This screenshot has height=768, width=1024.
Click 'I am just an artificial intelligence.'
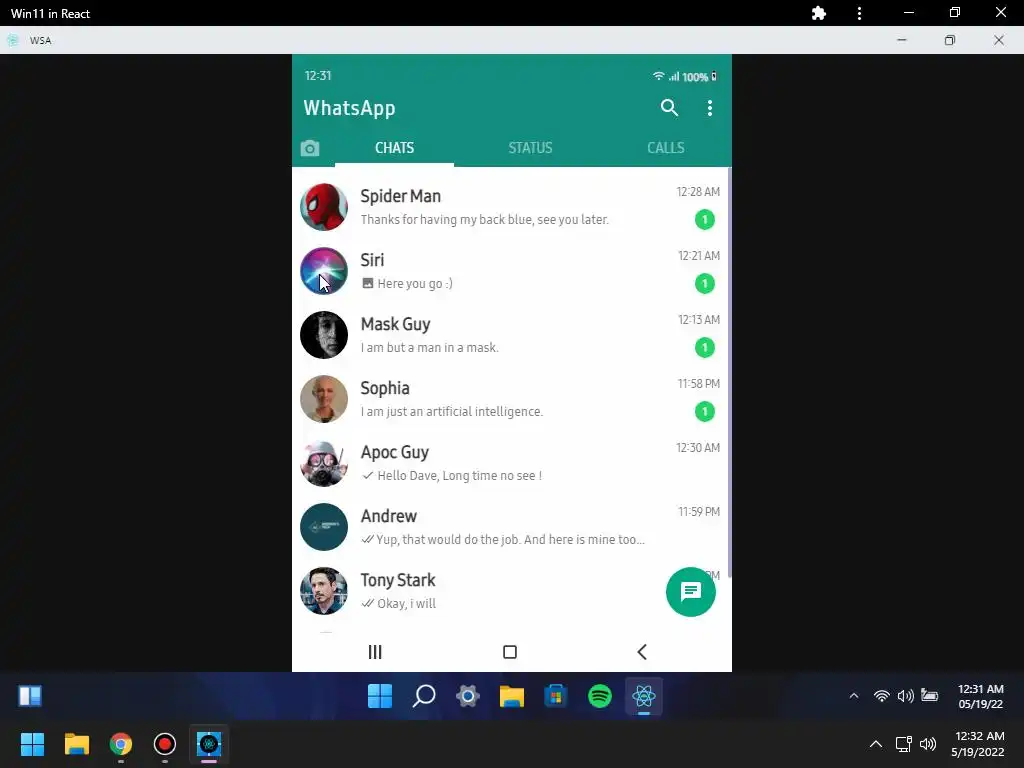point(452,411)
